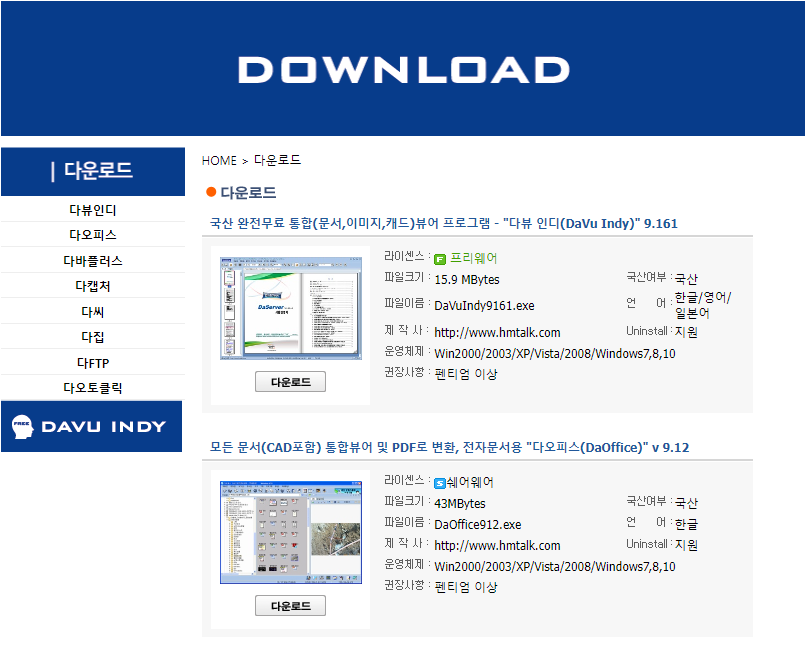Select 다캡처 in the sidebar
This screenshot has height=645, width=805.
tap(92, 286)
